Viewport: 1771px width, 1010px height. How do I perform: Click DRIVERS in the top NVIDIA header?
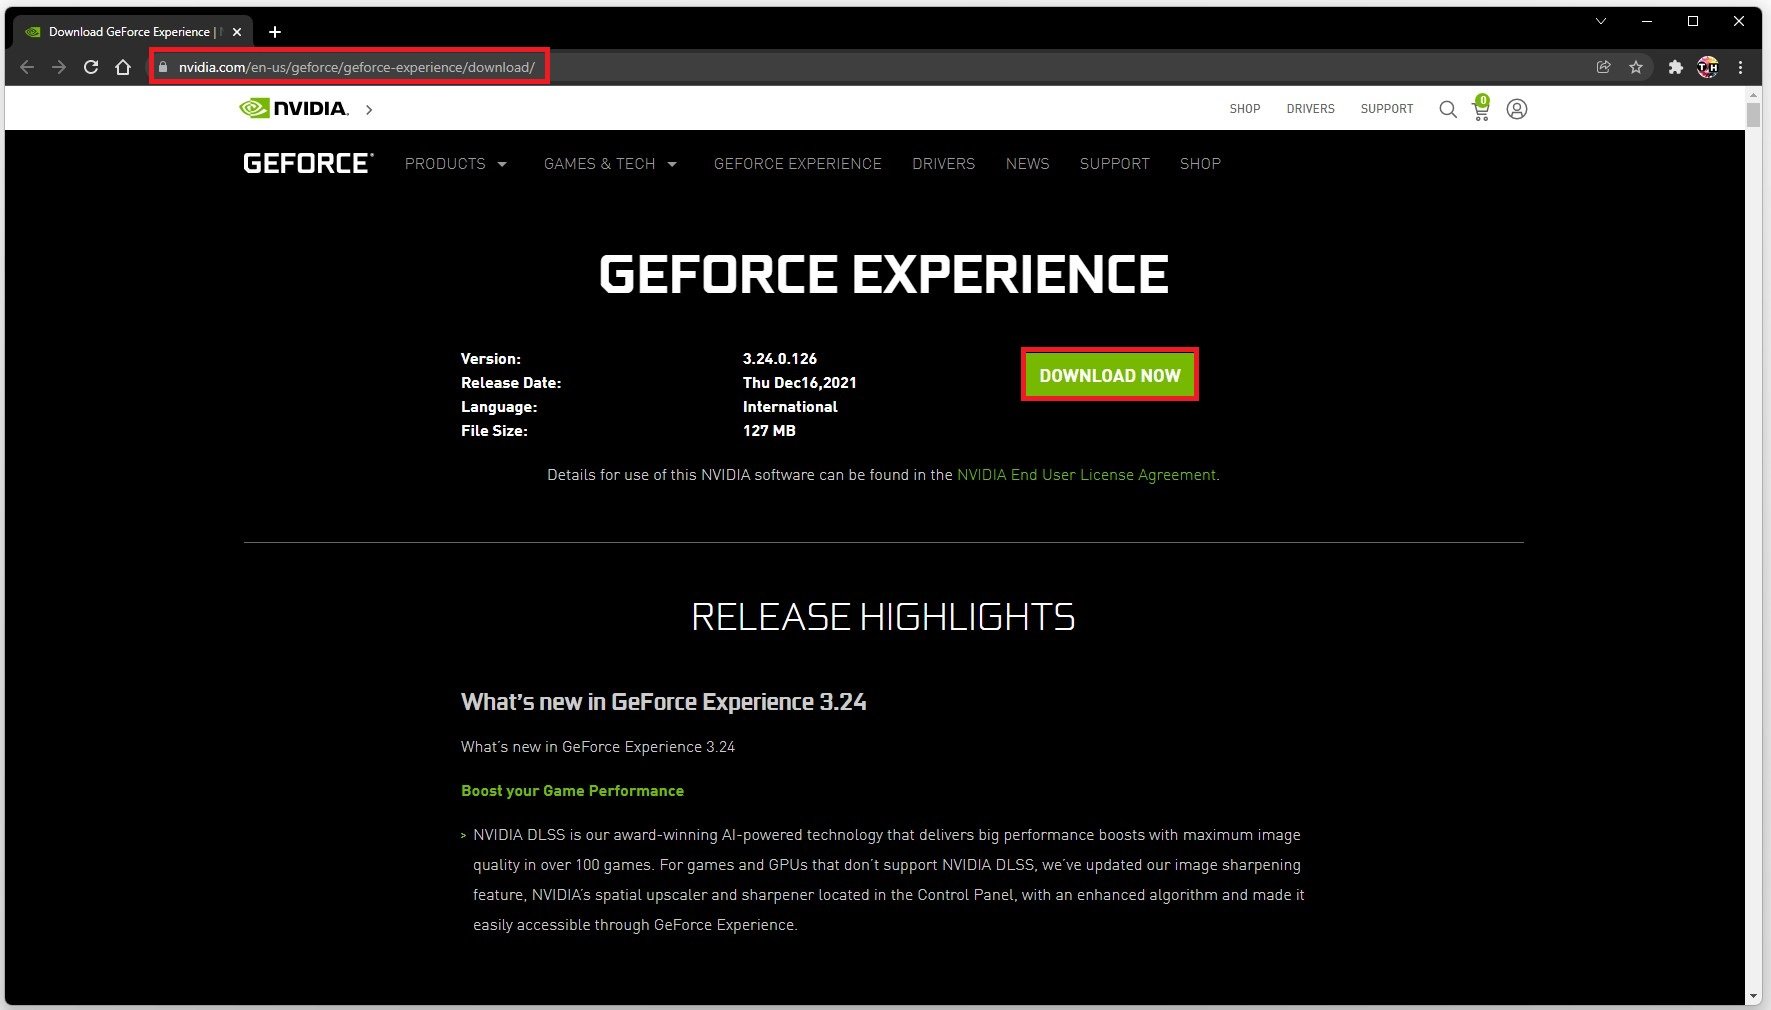[x=1310, y=109]
